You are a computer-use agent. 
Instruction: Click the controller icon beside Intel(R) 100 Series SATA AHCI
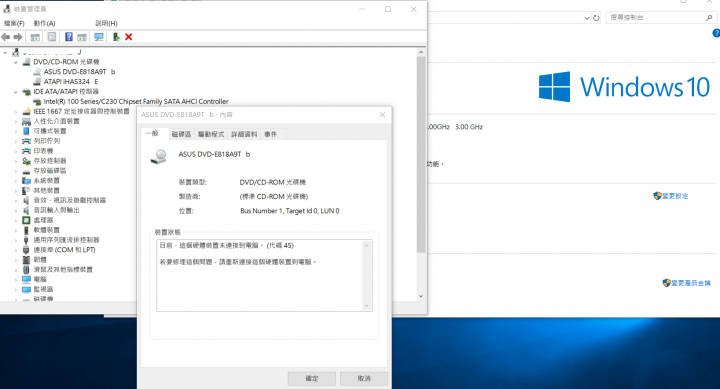37,101
